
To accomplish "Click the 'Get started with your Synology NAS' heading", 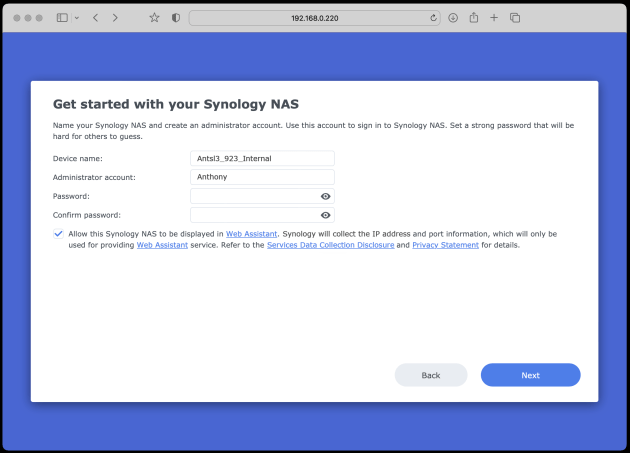I will pyautogui.click(x=176, y=104).
